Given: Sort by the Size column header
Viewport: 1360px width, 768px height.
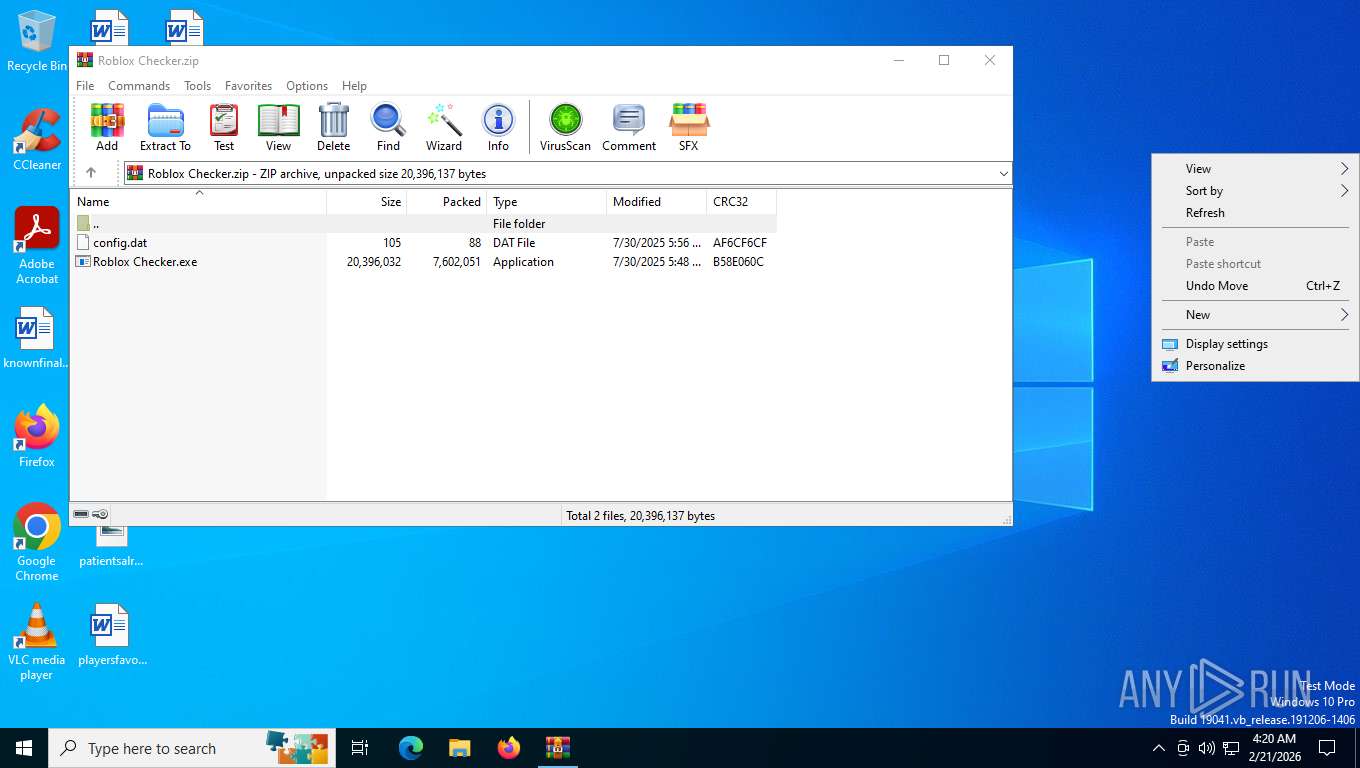Looking at the screenshot, I should tap(367, 202).
